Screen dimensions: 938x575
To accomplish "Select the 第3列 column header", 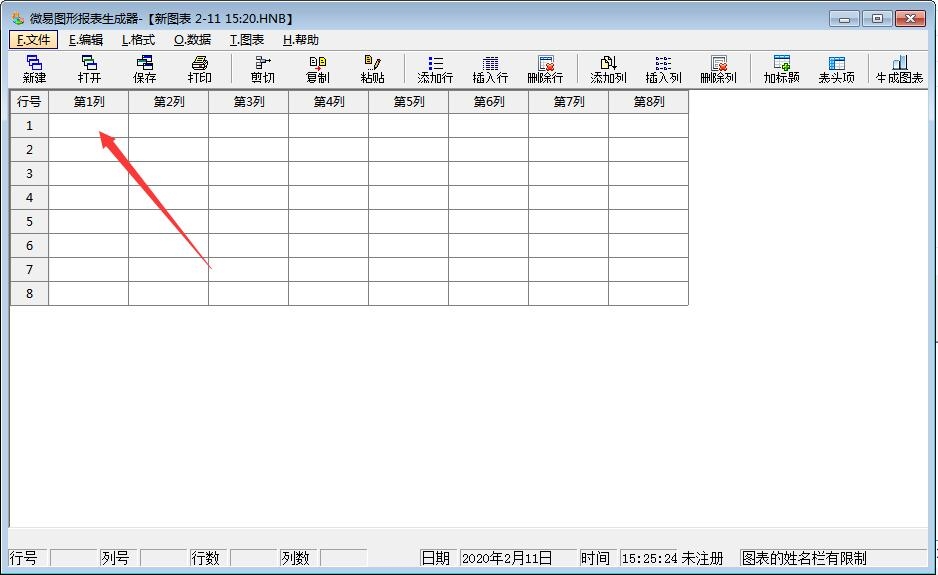I will pos(249,102).
